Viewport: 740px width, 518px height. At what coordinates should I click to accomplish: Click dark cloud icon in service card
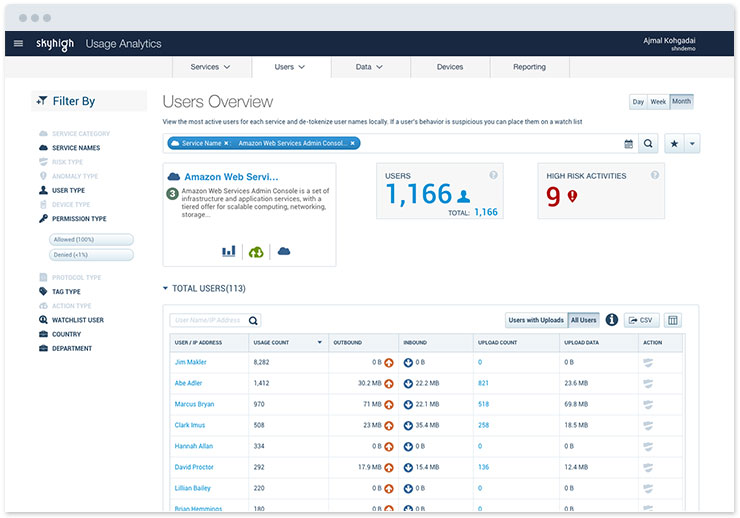284,251
